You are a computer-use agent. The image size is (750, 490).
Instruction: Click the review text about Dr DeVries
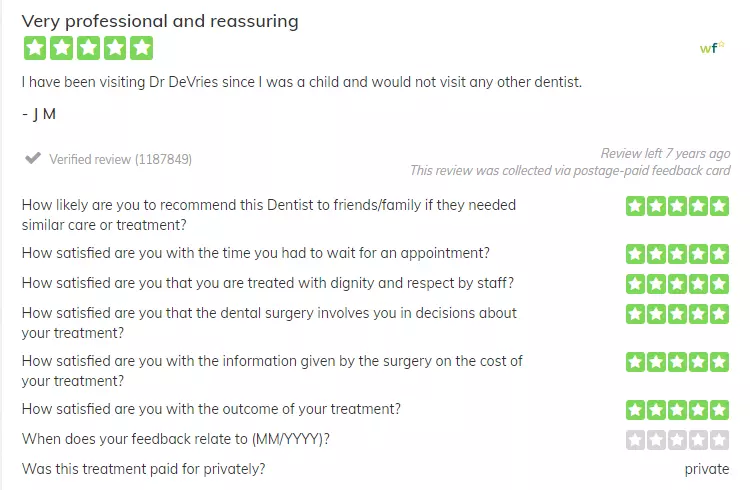302,82
